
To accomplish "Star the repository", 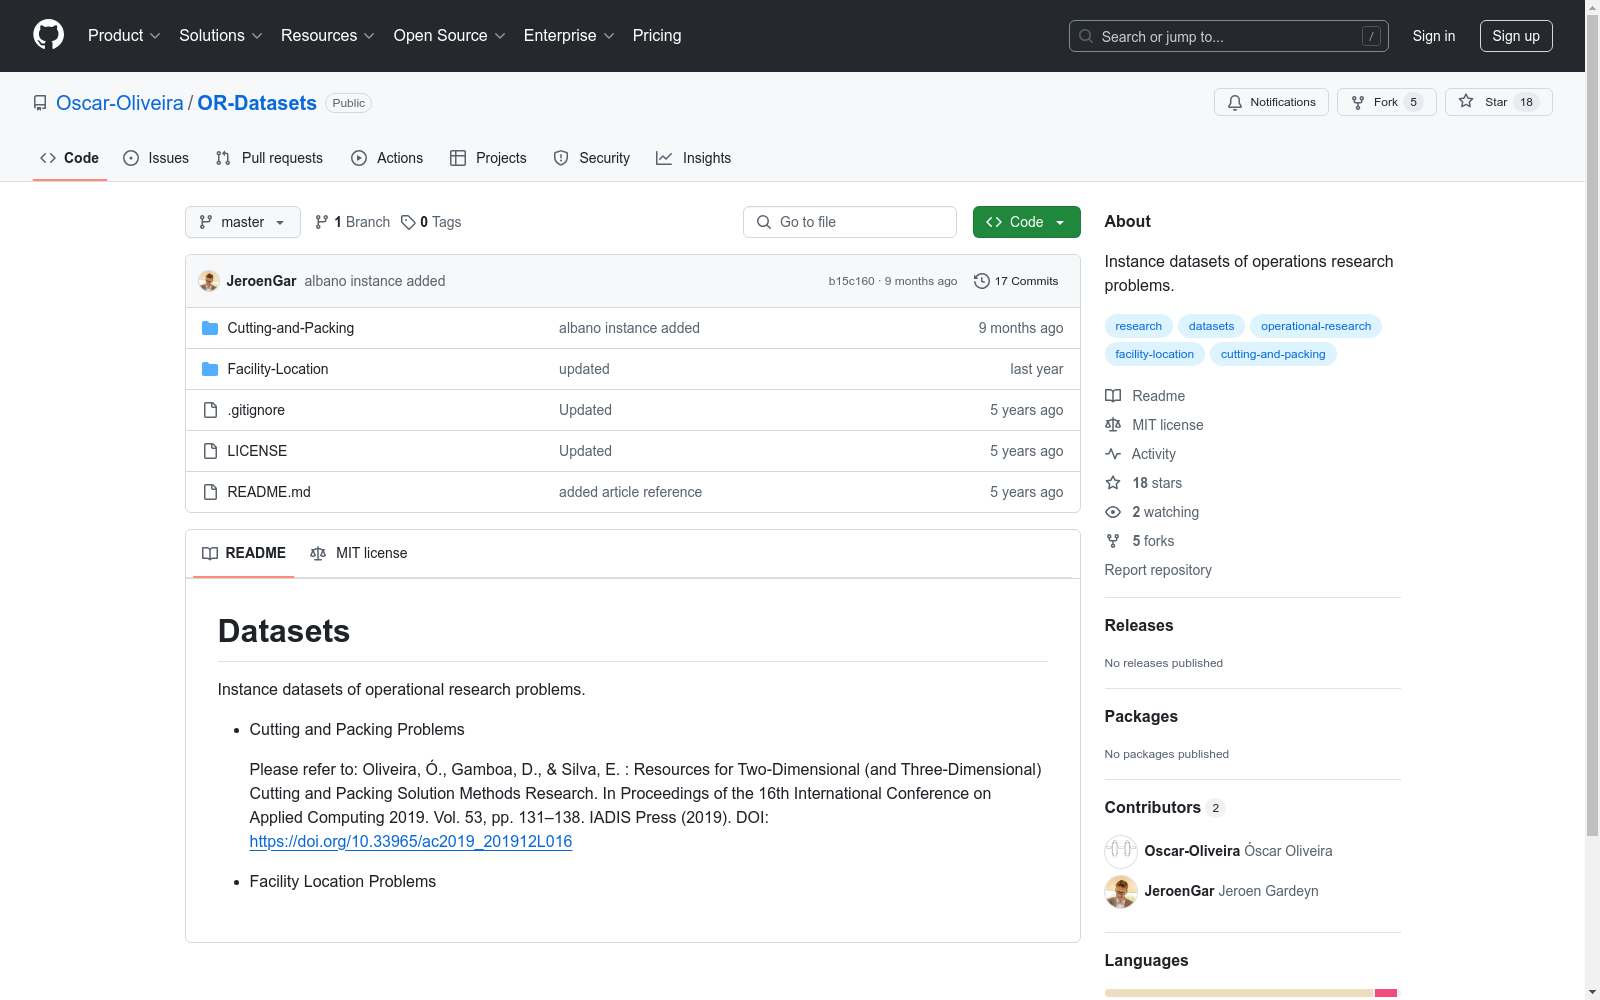I will (1498, 102).
